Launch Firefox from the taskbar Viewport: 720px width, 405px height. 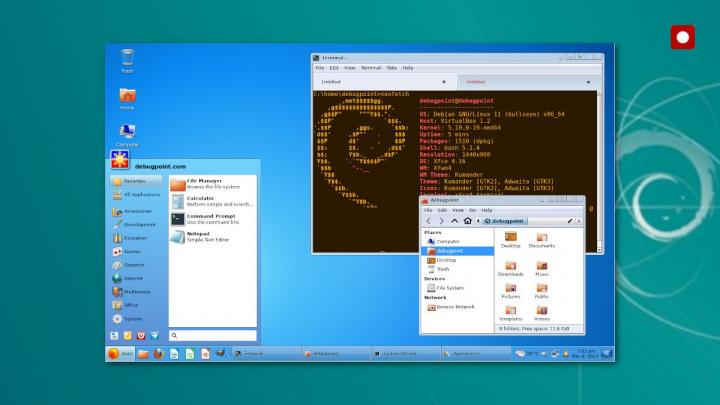tap(158, 353)
